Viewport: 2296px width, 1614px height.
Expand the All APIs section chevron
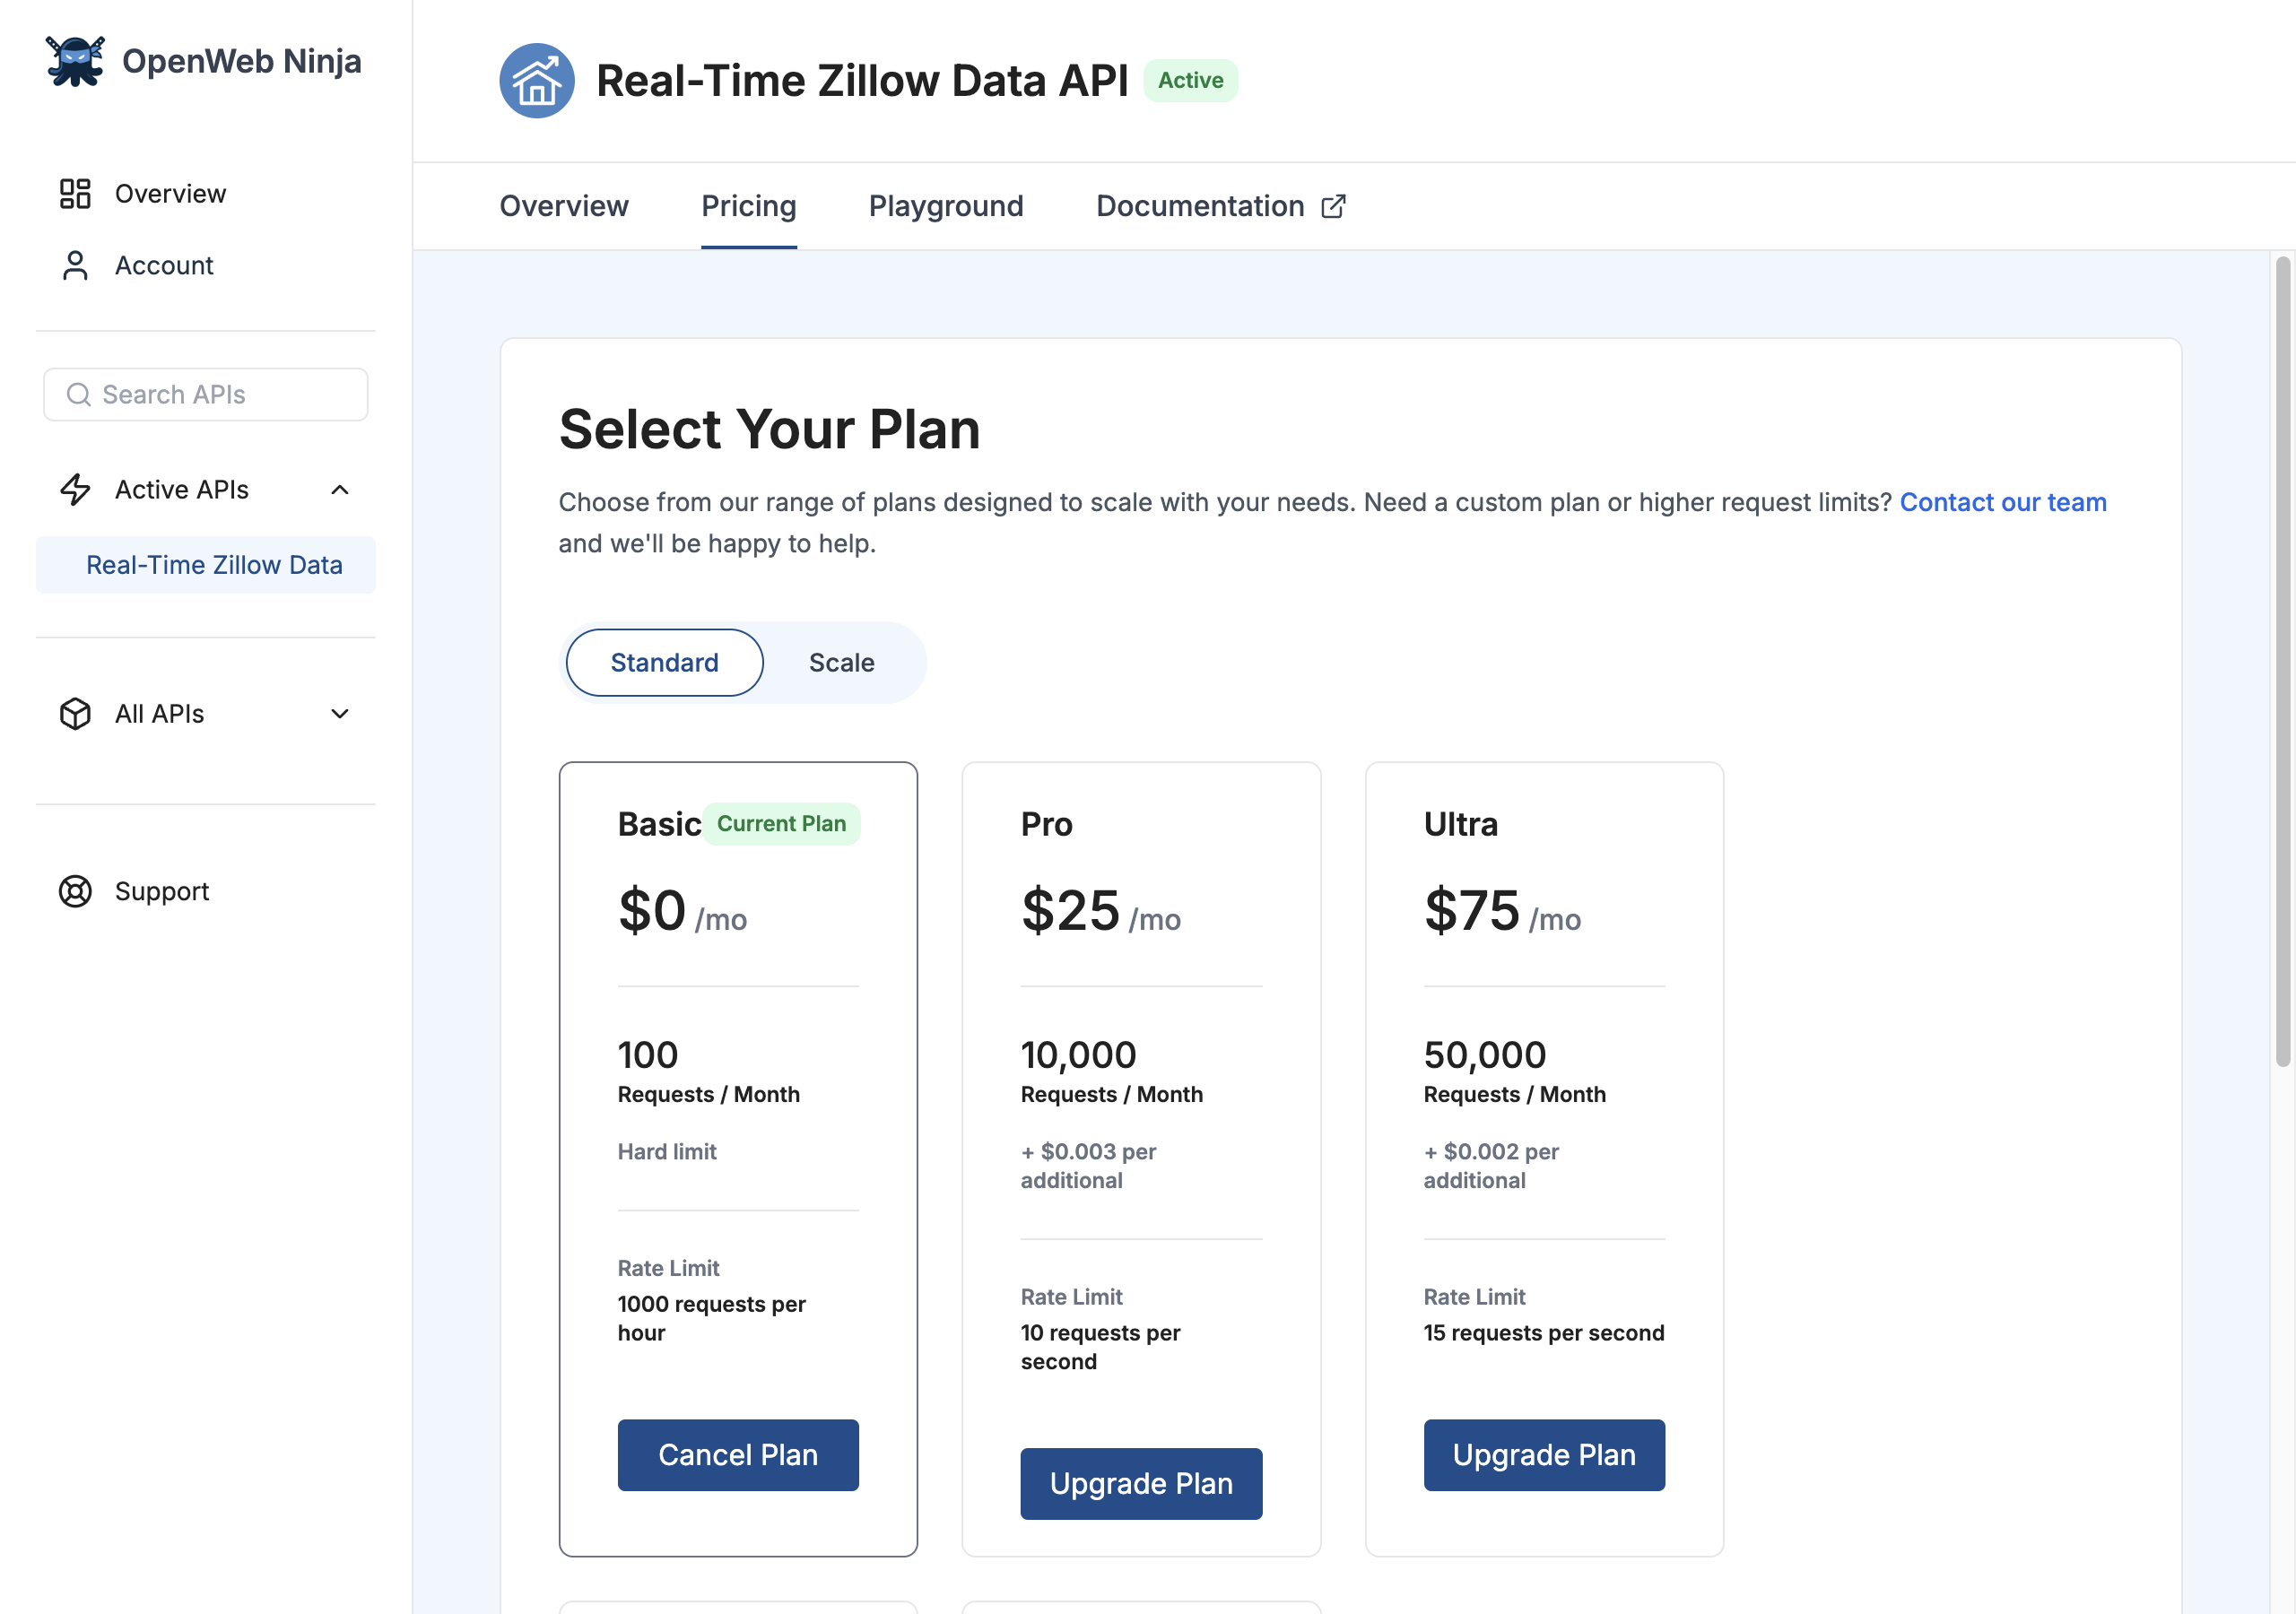click(340, 713)
